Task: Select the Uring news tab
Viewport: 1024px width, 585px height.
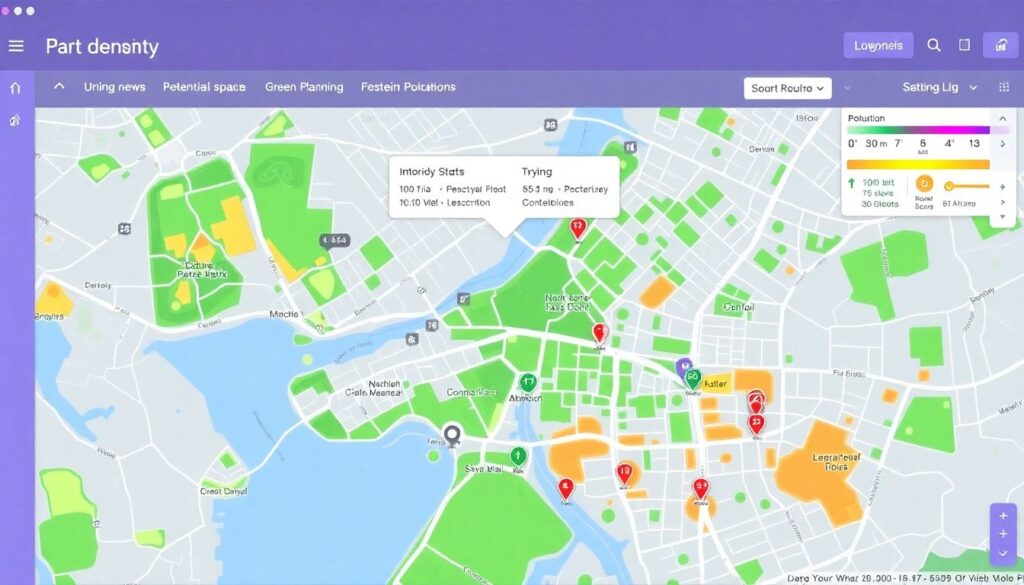Action: click(114, 87)
